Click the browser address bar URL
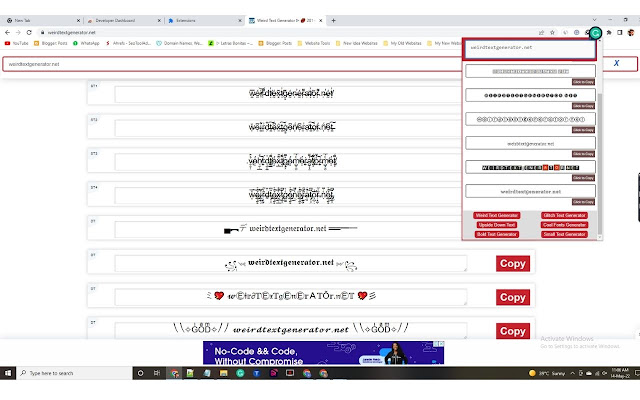The height and width of the screenshot is (400, 640). coord(72,32)
